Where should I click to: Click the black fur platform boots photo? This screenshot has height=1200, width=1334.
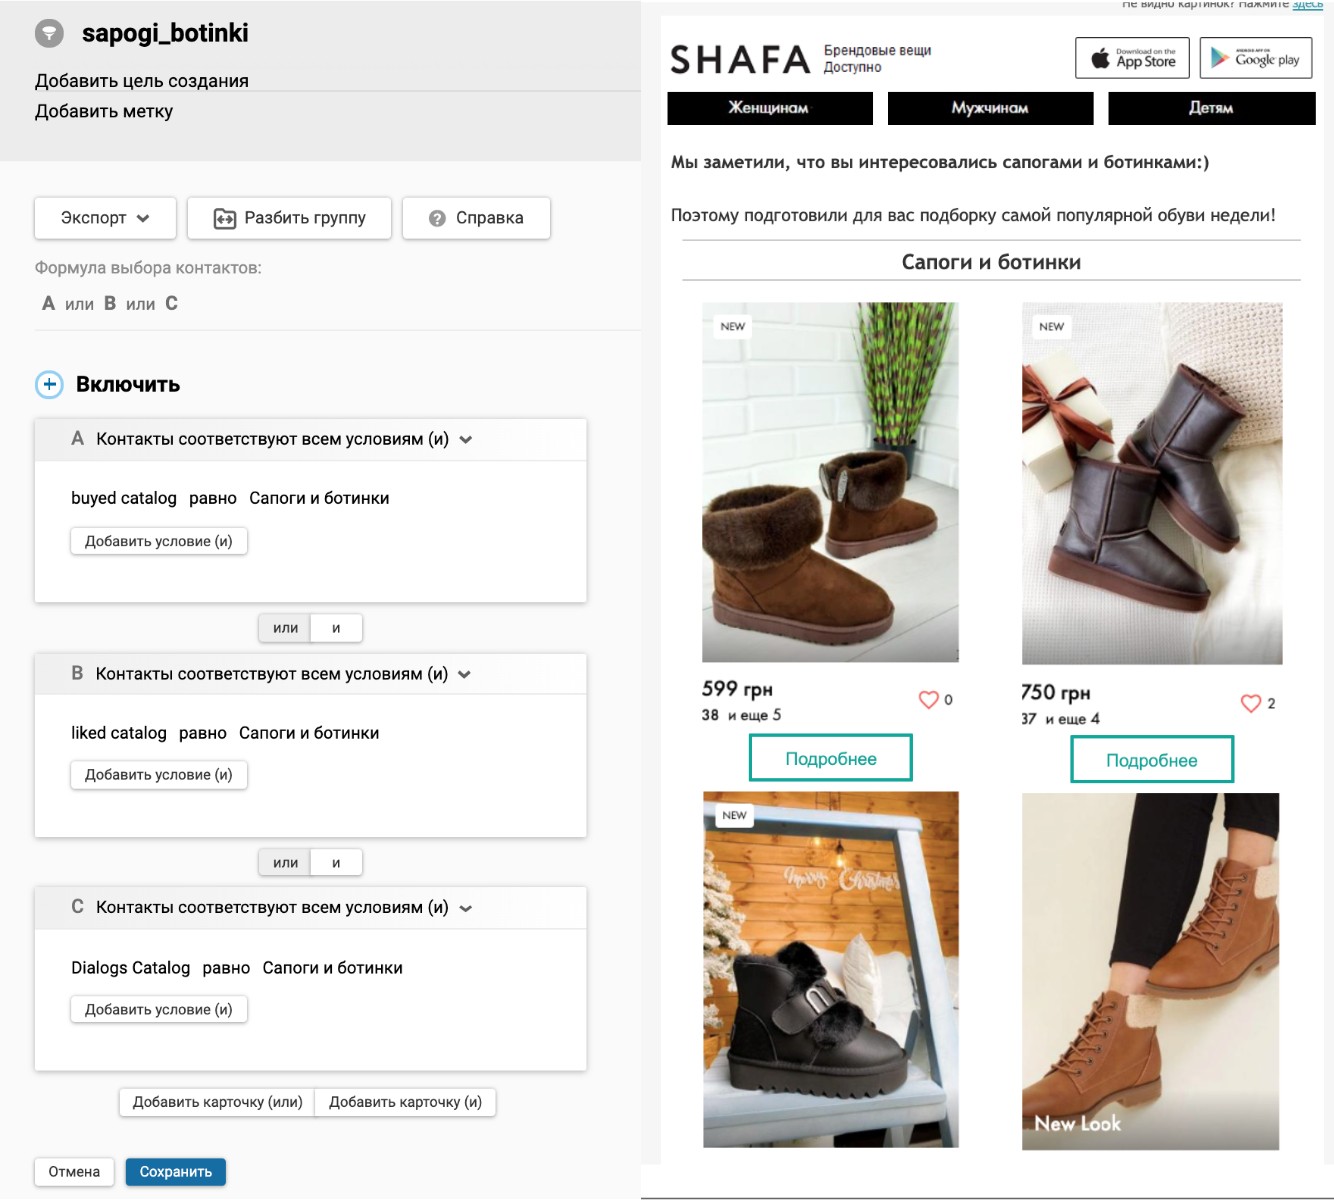click(x=831, y=969)
